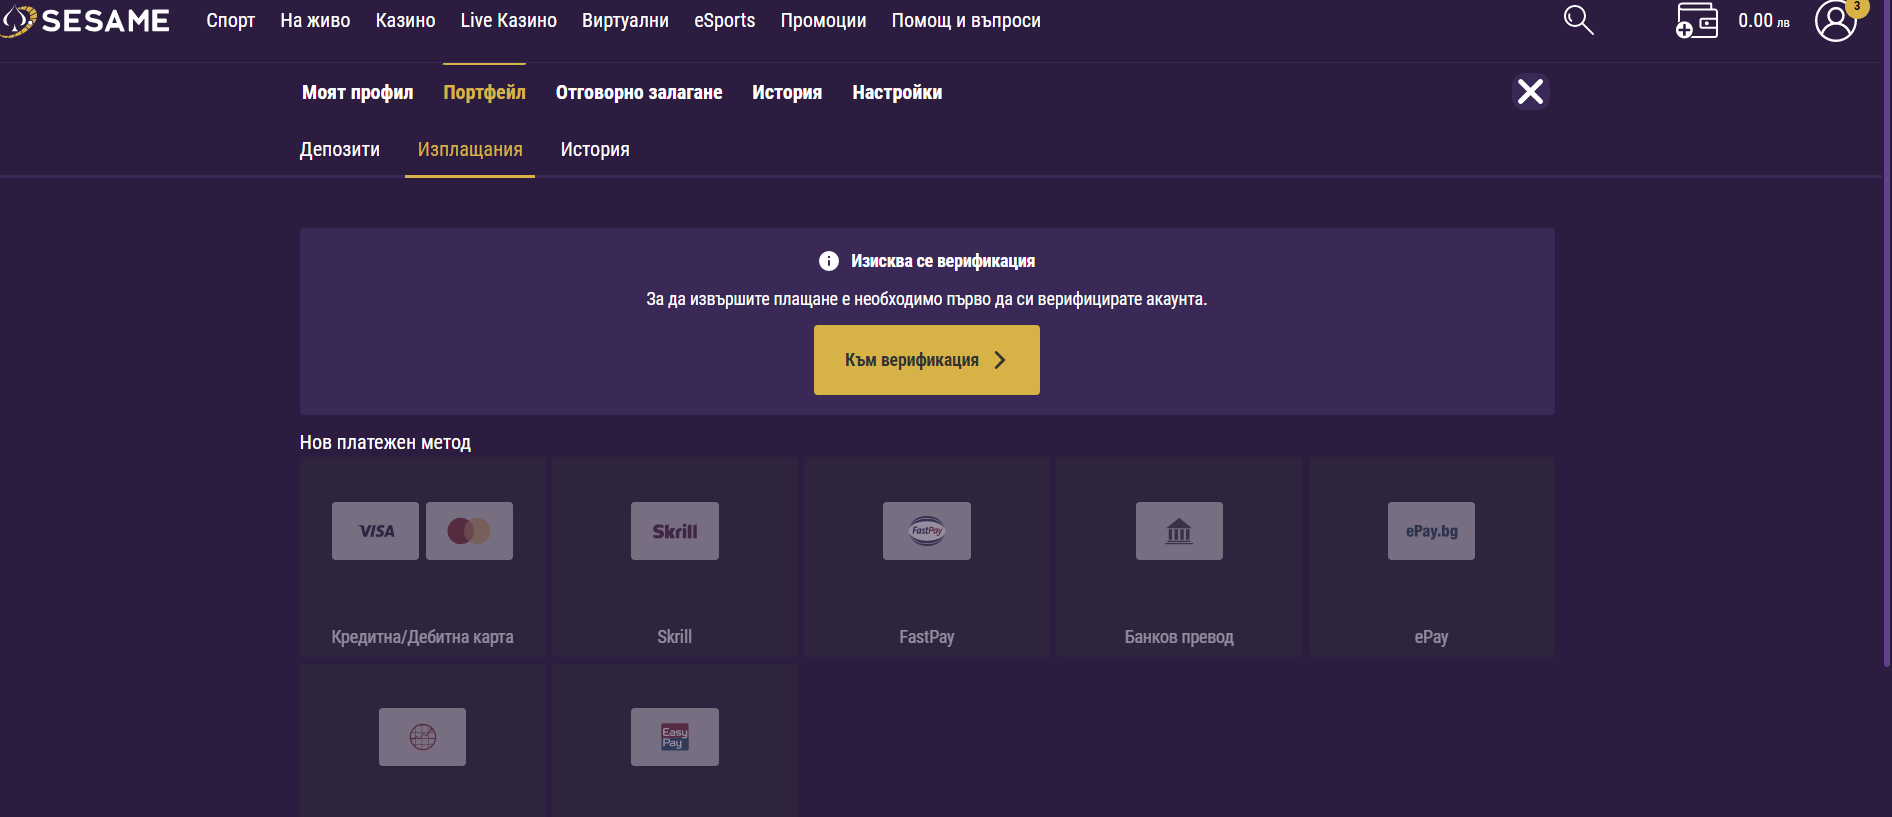Screen dimensions: 1892x817
Task: Open the top-level История tab
Action: 787,92
